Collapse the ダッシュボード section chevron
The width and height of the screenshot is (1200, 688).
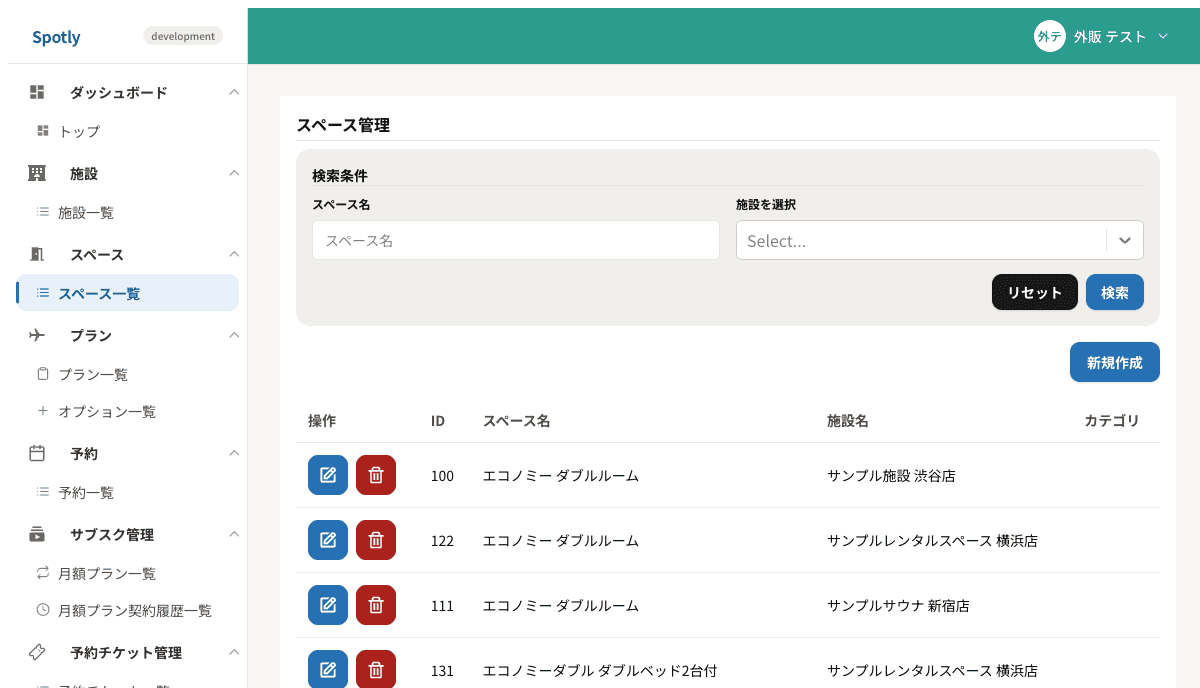pos(234,92)
